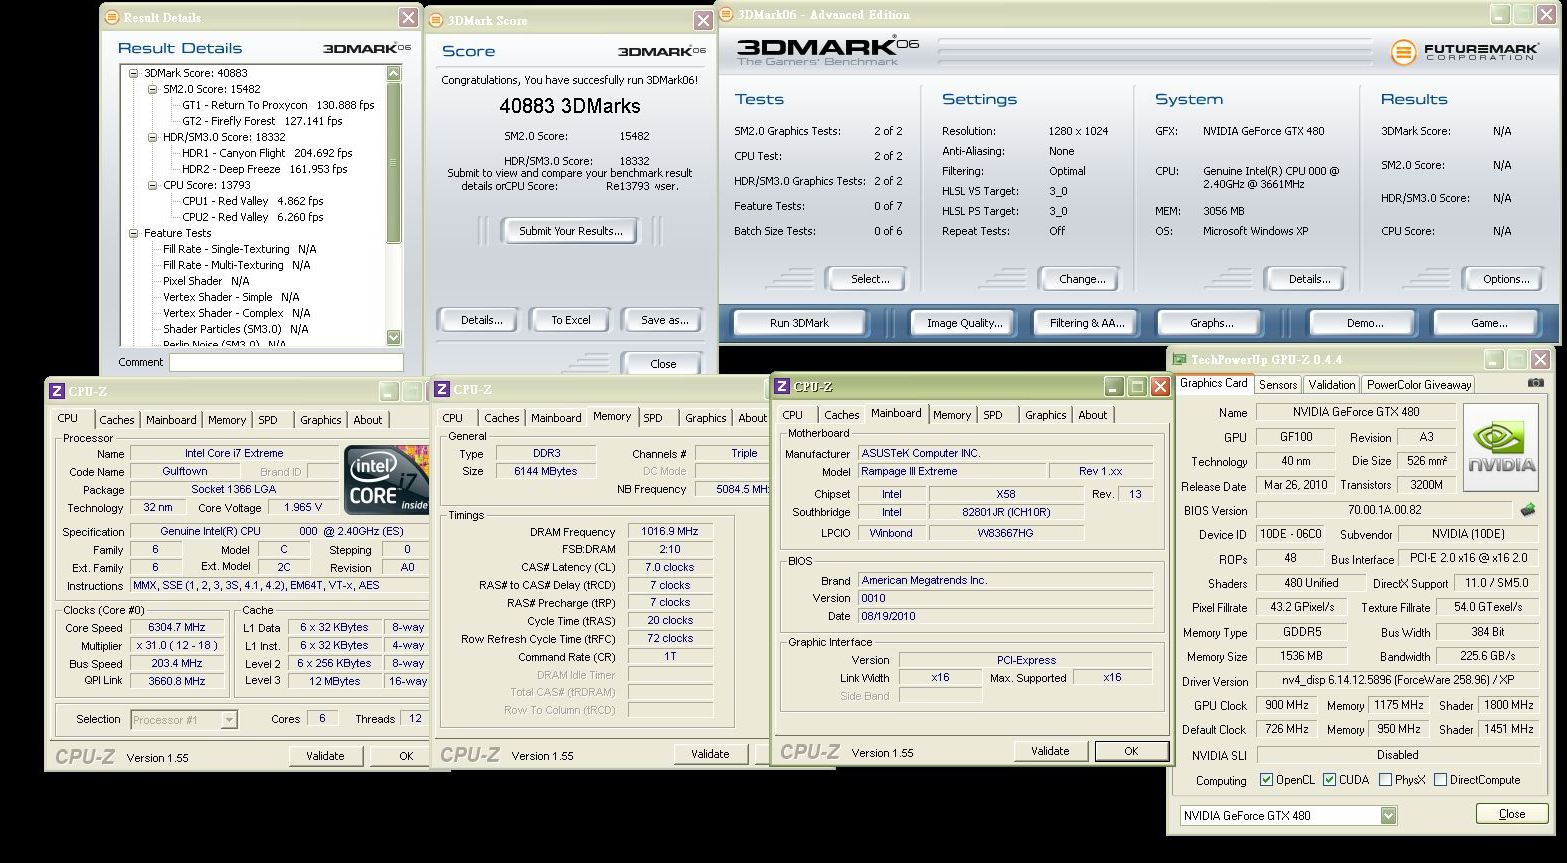Click the Intel Core i7 logo in CPU-Z

point(387,479)
